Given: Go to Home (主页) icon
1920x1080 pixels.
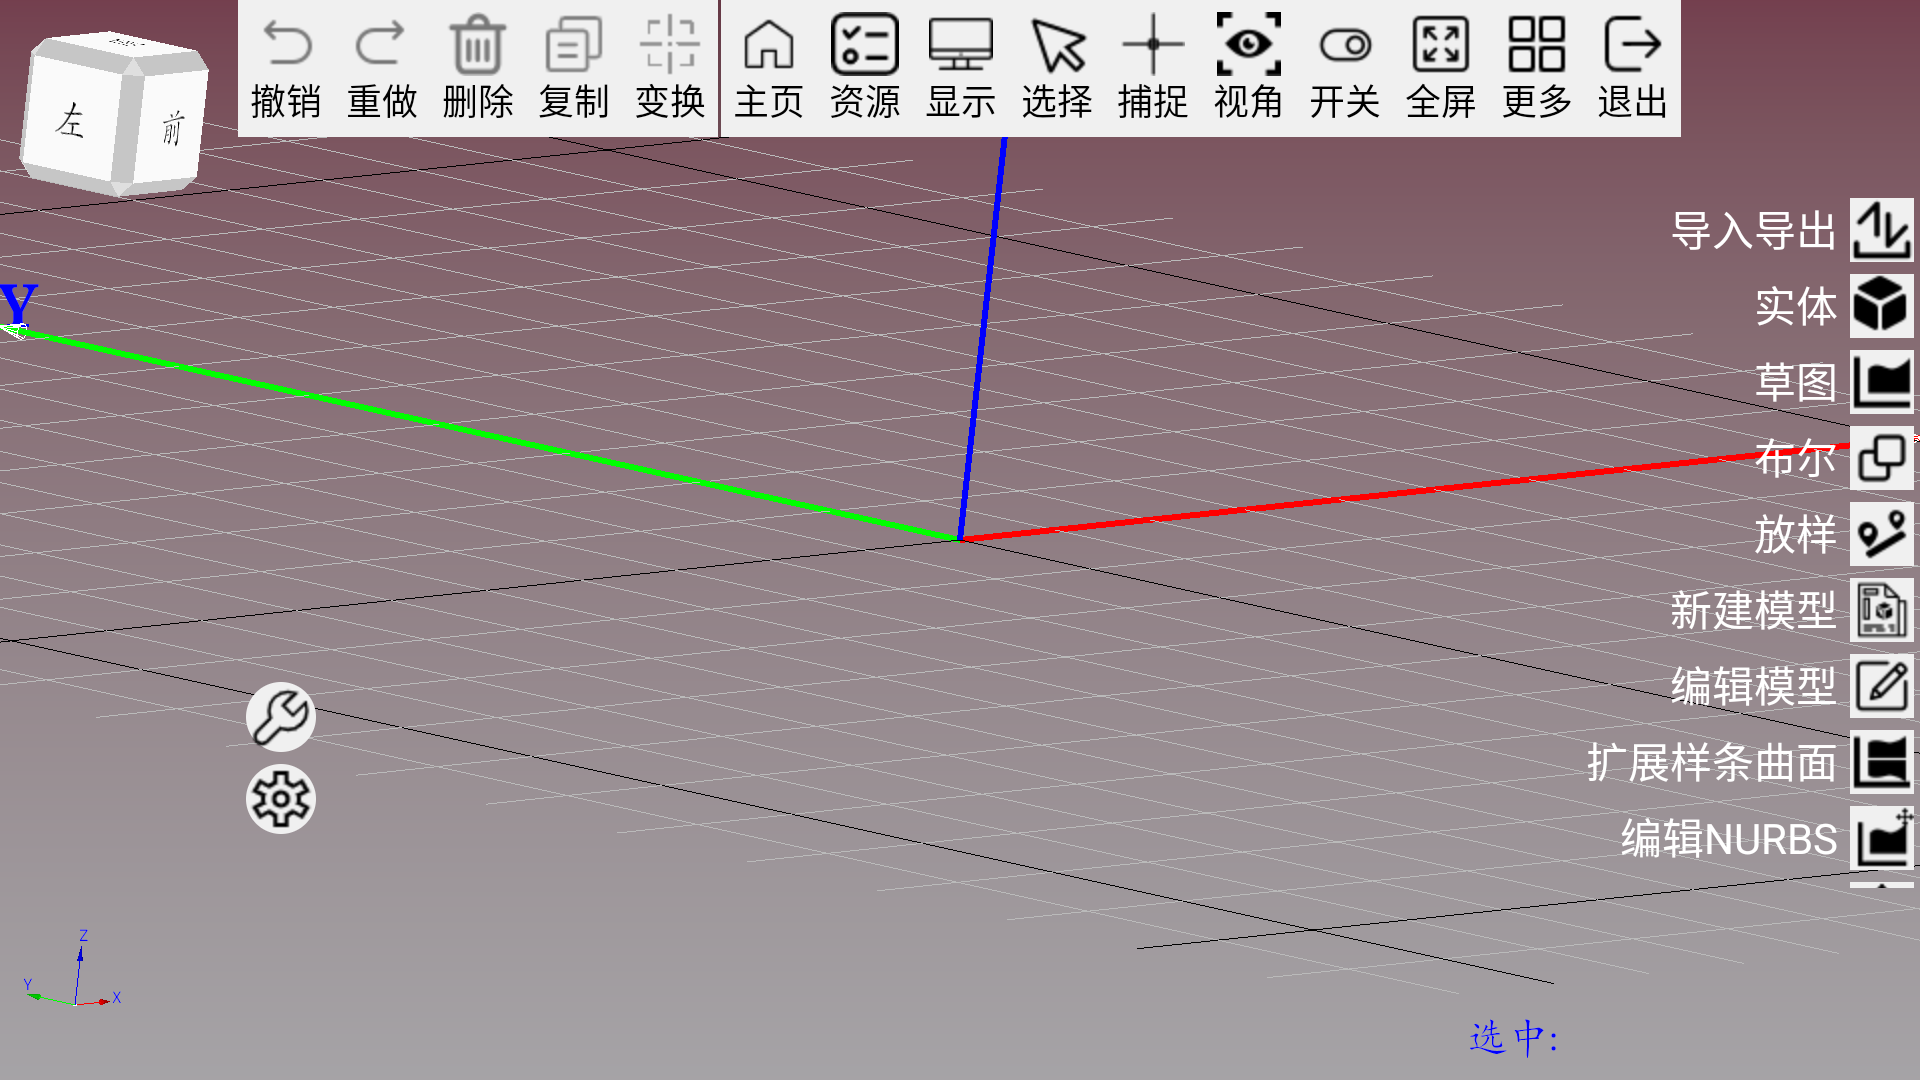Looking at the screenshot, I should (768, 46).
